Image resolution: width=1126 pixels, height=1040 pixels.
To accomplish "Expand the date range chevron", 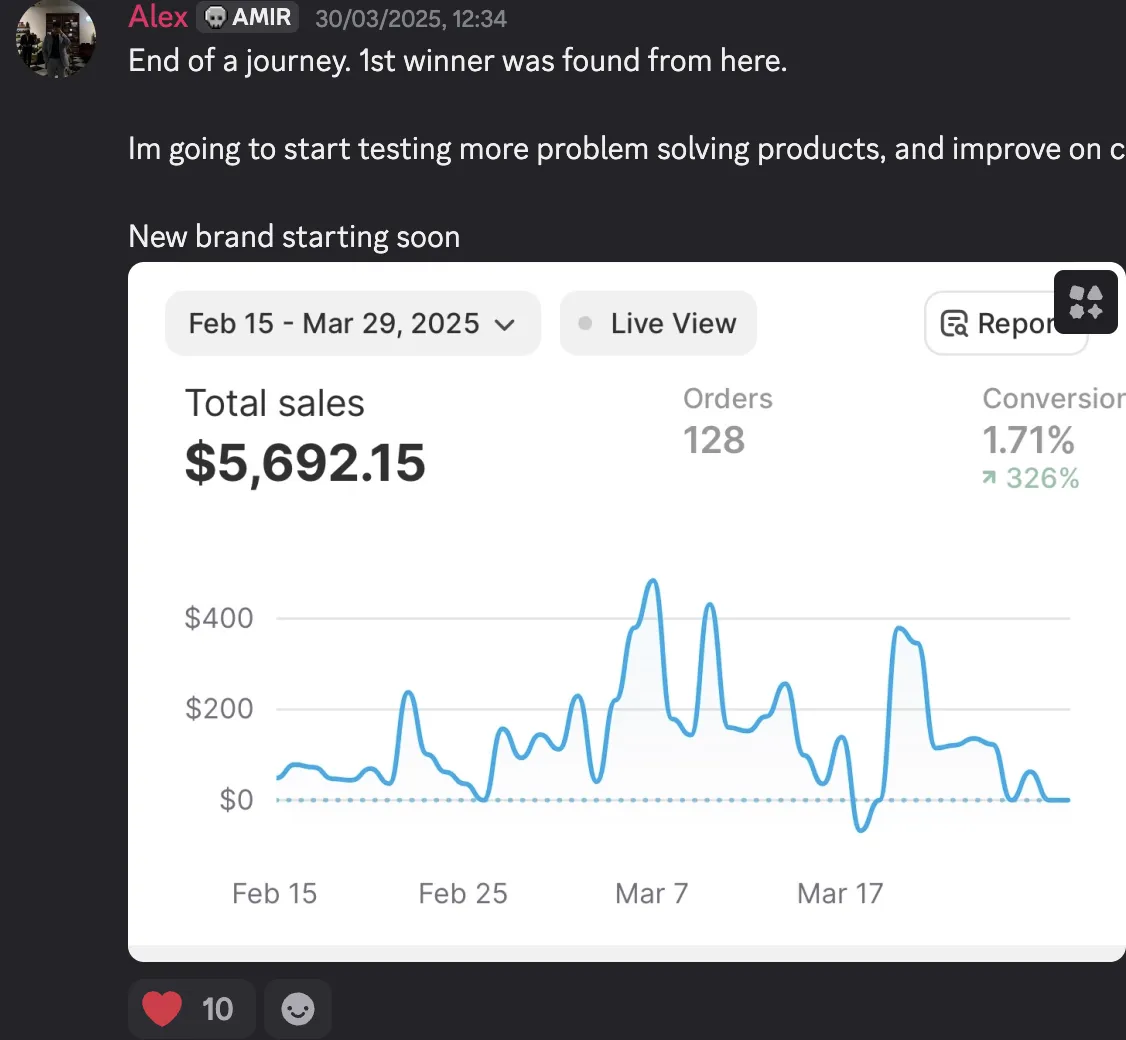I will [x=505, y=325].
